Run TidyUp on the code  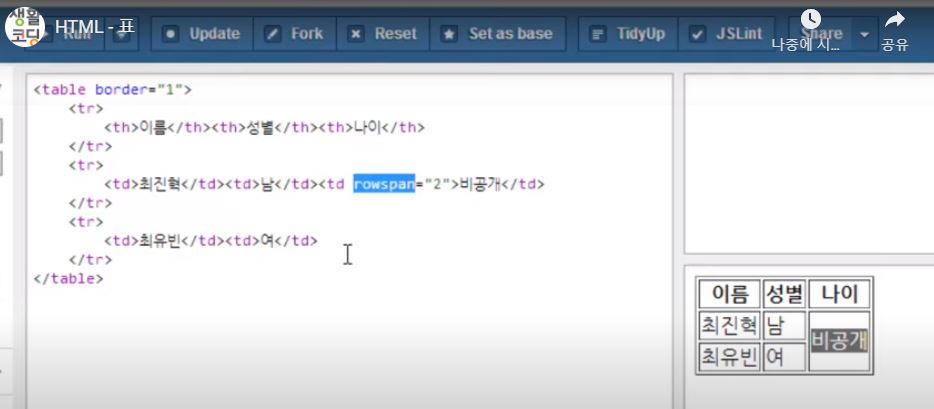click(x=628, y=34)
